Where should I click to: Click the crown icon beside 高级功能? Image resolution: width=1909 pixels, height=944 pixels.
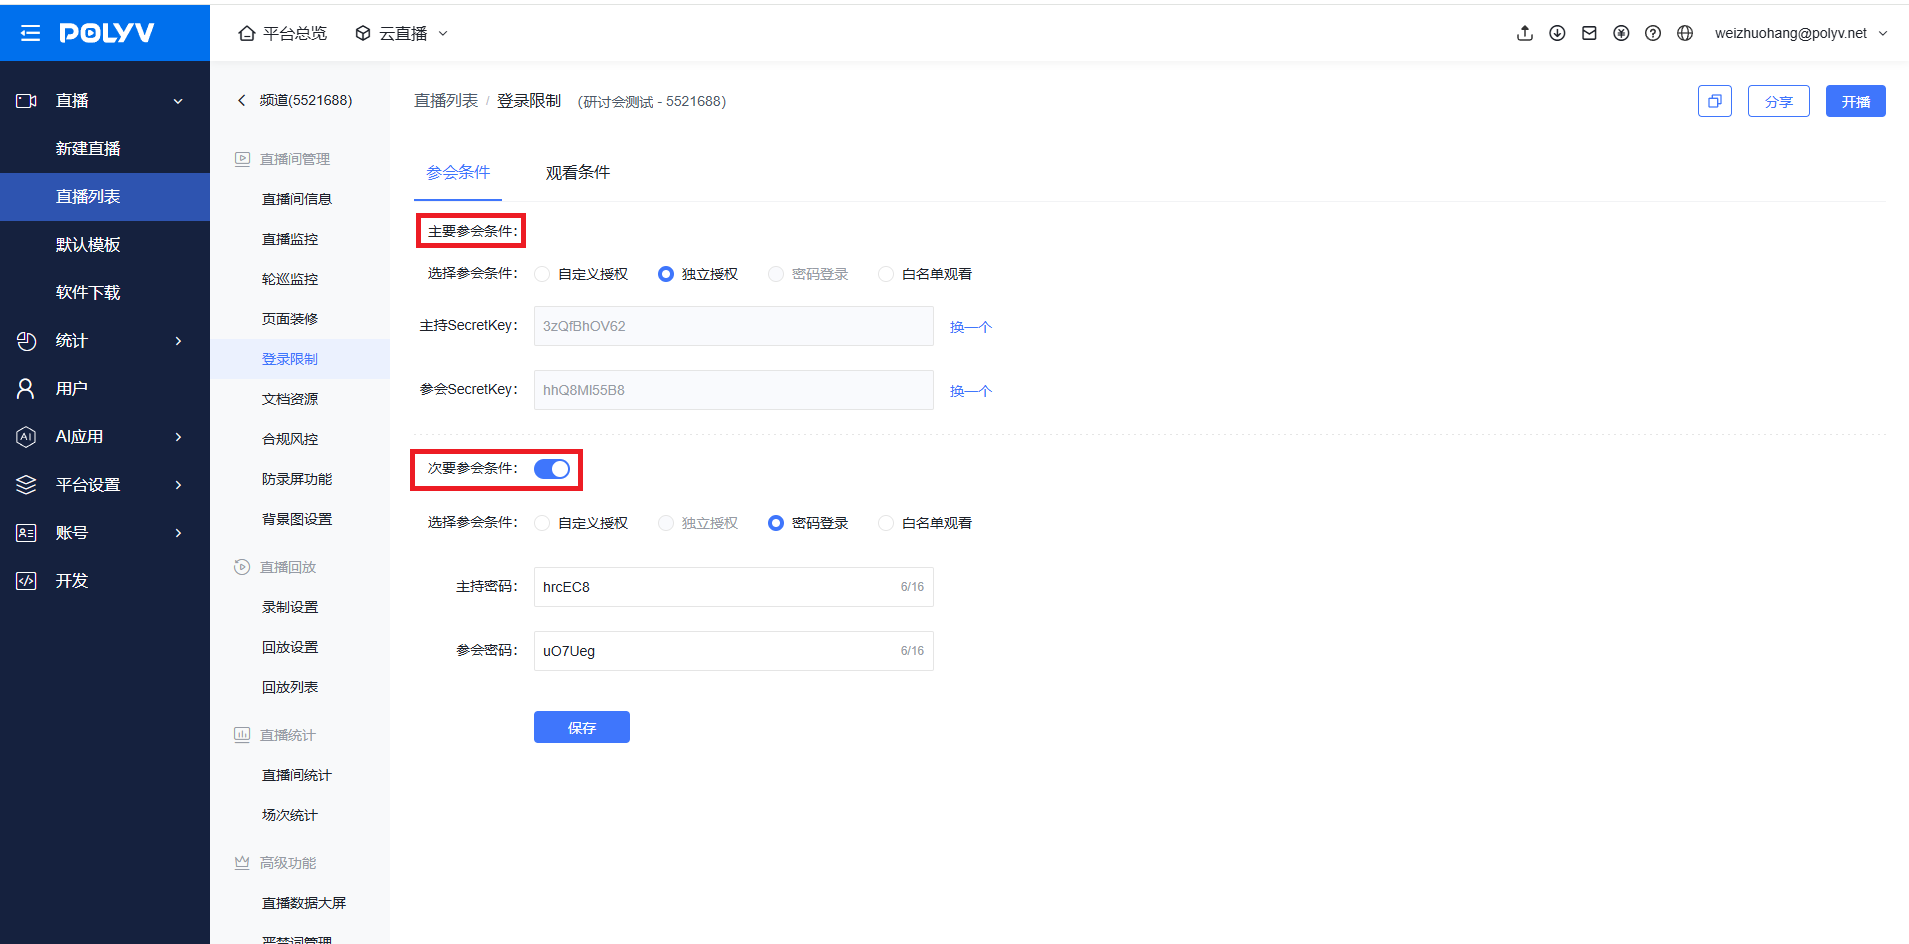[x=242, y=863]
